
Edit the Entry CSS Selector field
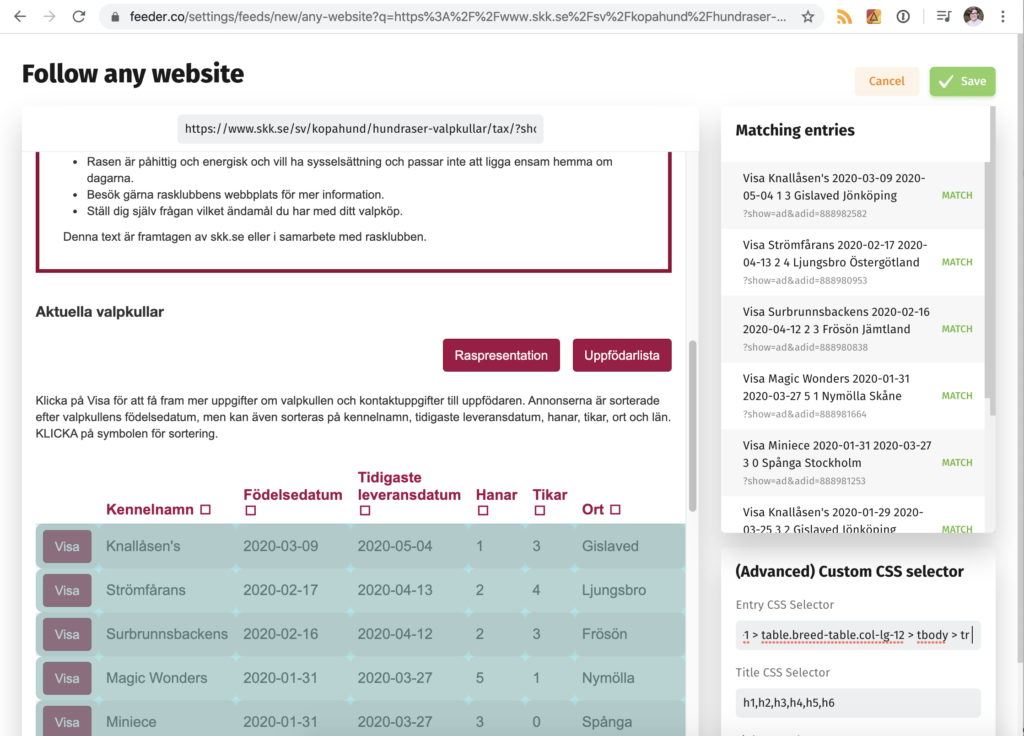[x=857, y=635]
